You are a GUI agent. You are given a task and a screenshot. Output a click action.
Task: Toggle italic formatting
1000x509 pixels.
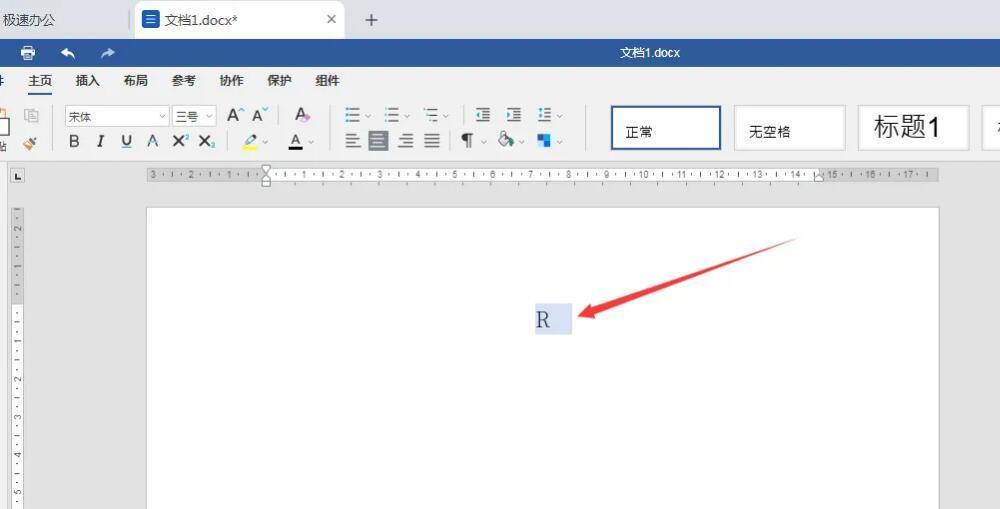point(100,142)
